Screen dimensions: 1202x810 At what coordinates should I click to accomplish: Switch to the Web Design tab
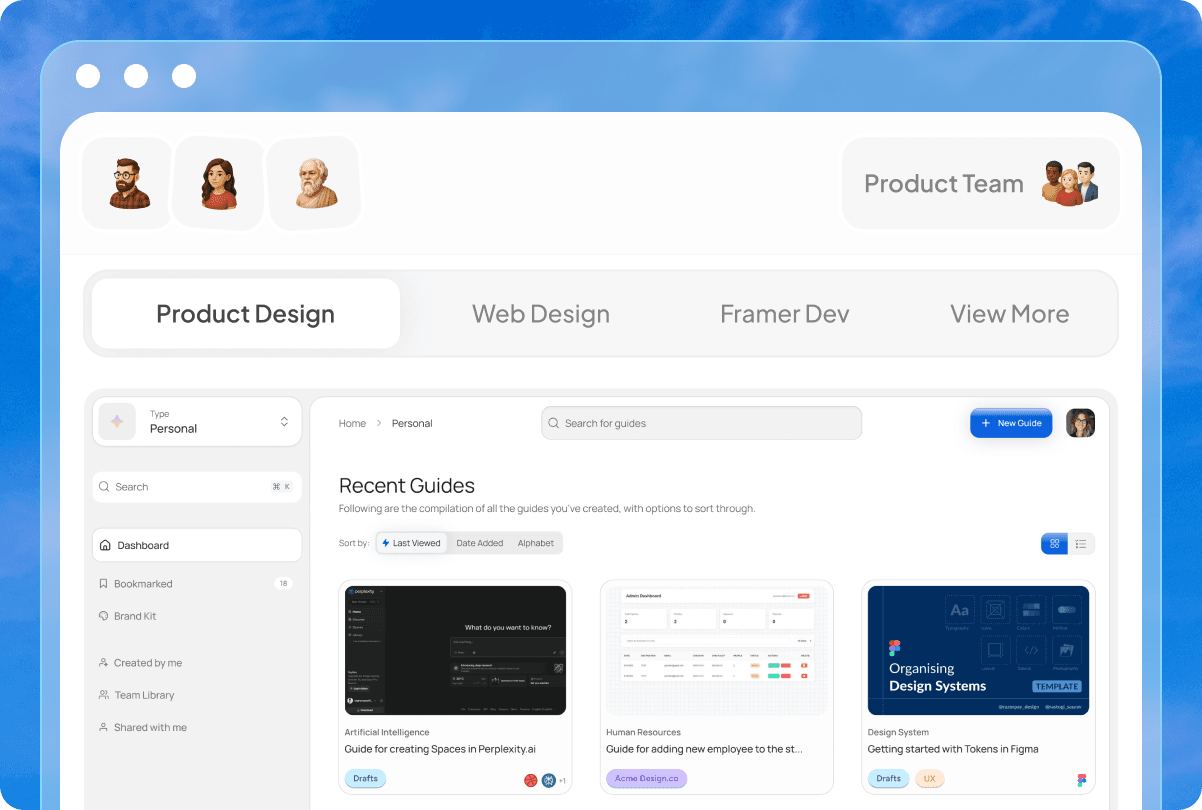point(541,314)
